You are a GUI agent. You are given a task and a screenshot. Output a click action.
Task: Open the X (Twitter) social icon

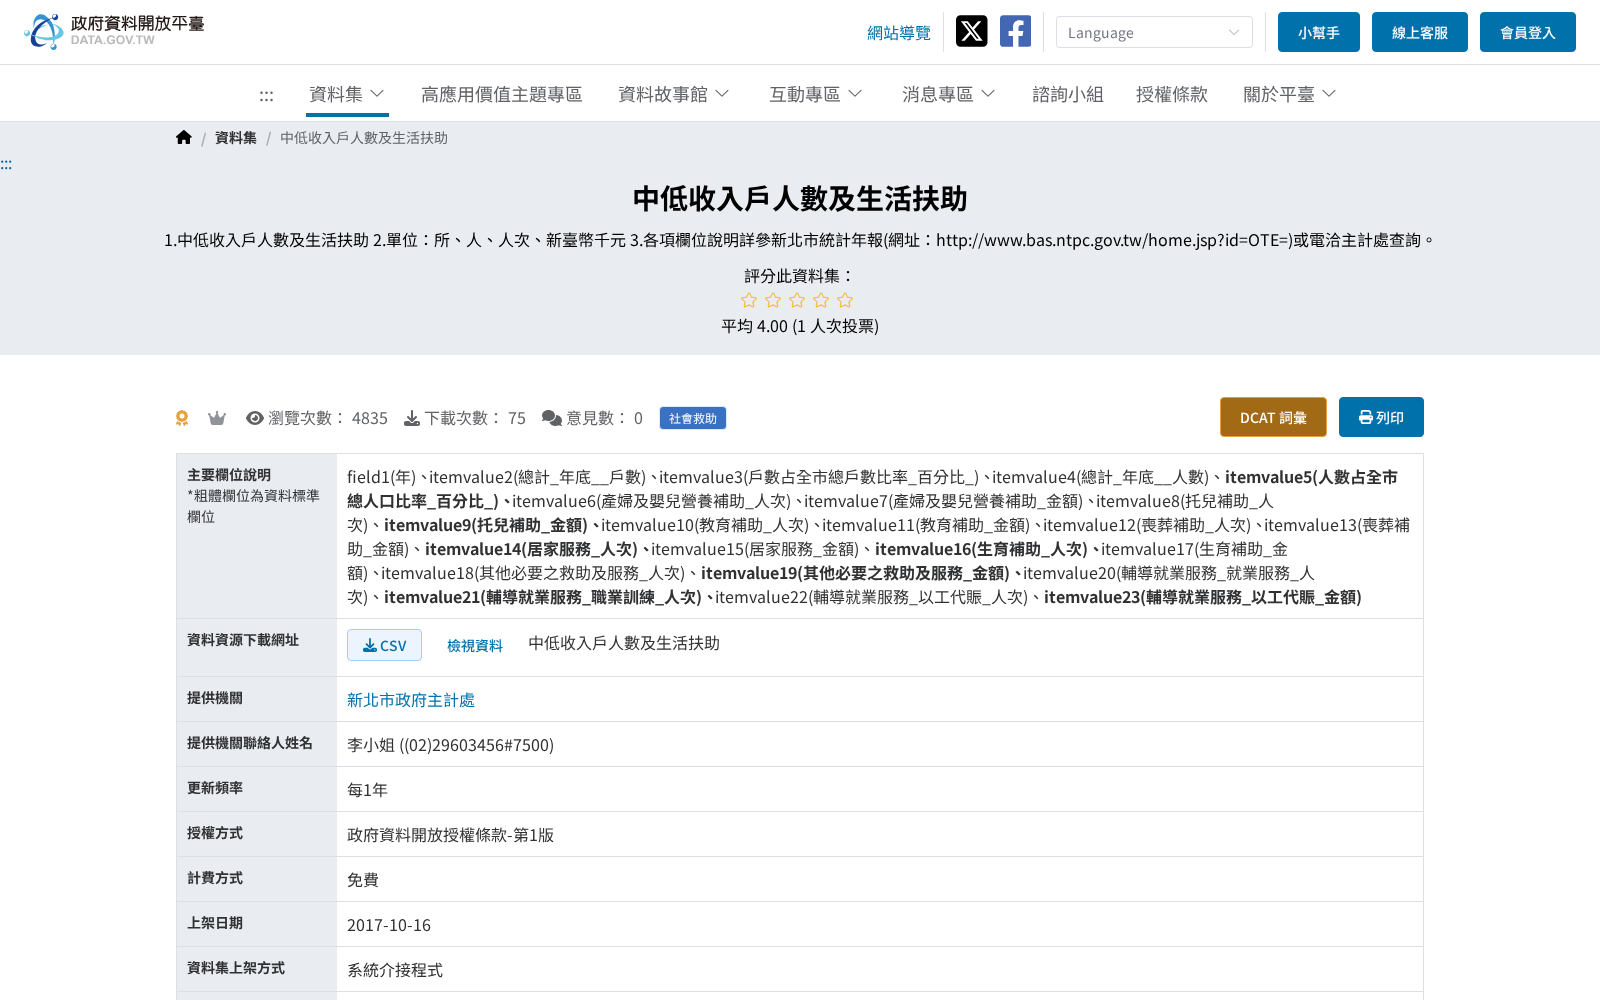tap(971, 31)
